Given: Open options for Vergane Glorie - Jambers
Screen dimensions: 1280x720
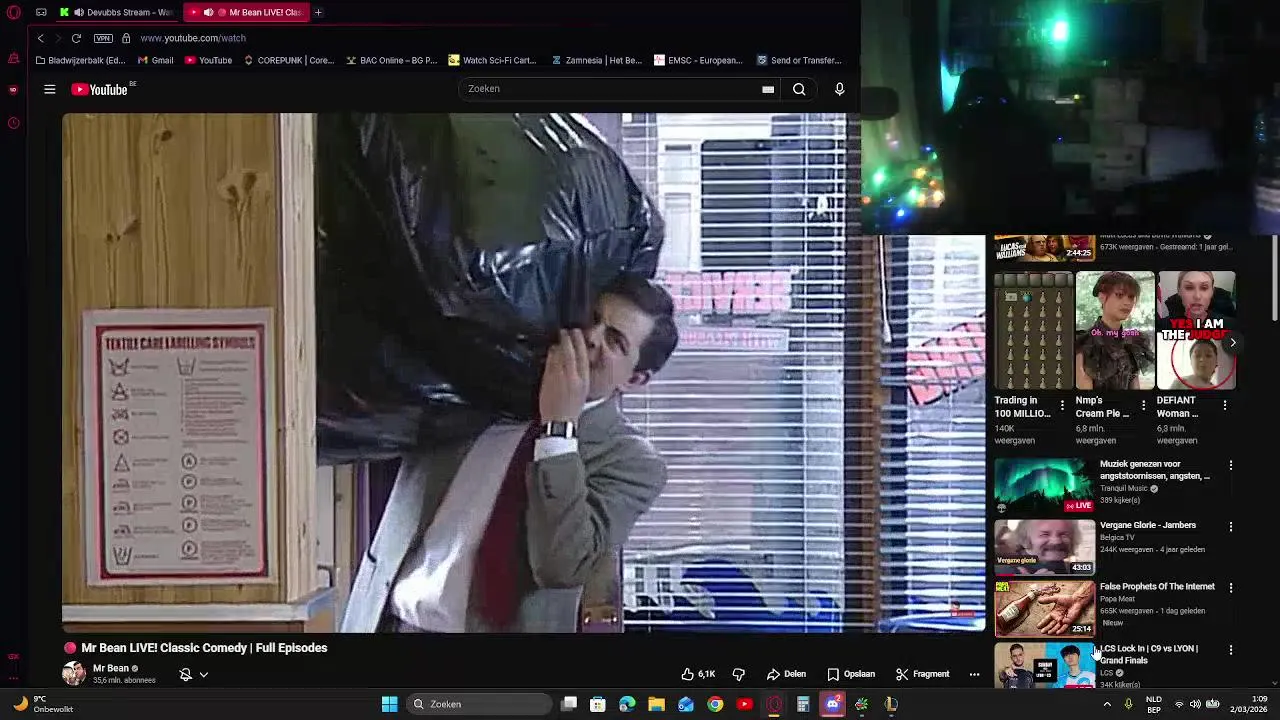Looking at the screenshot, I should [x=1231, y=526].
